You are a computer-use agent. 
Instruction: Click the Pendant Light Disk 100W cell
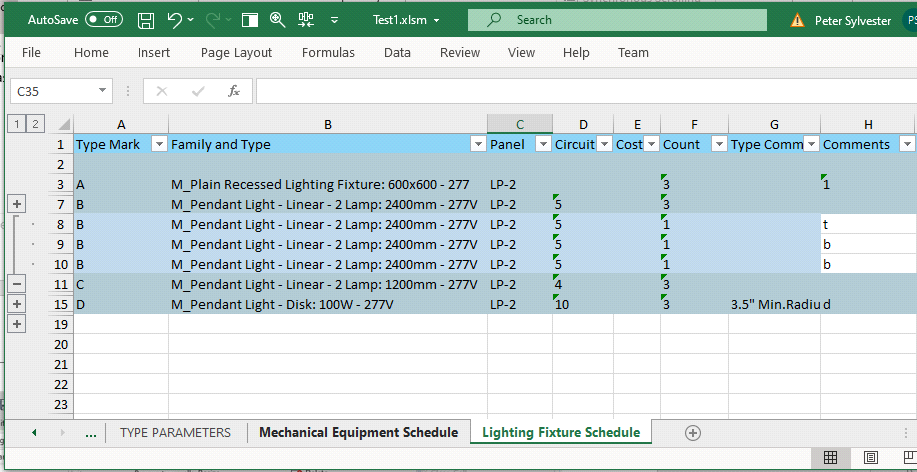328,305
